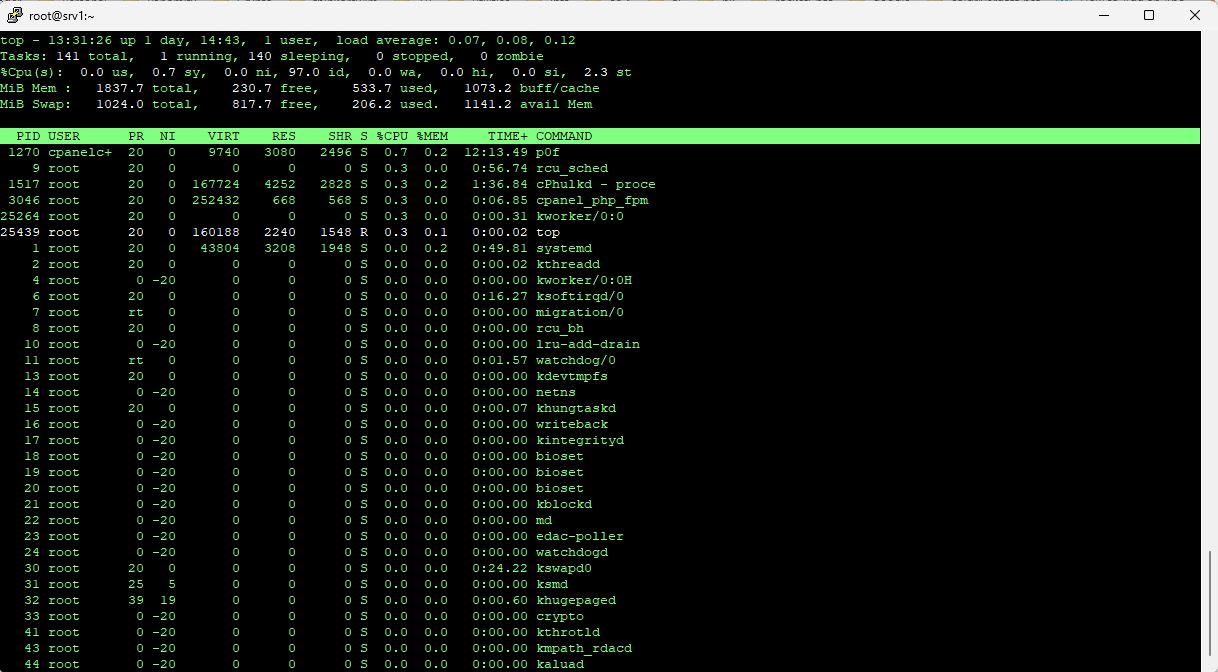Select the p0f process row command
1218x672 pixels.
pyautogui.click(x=548, y=152)
